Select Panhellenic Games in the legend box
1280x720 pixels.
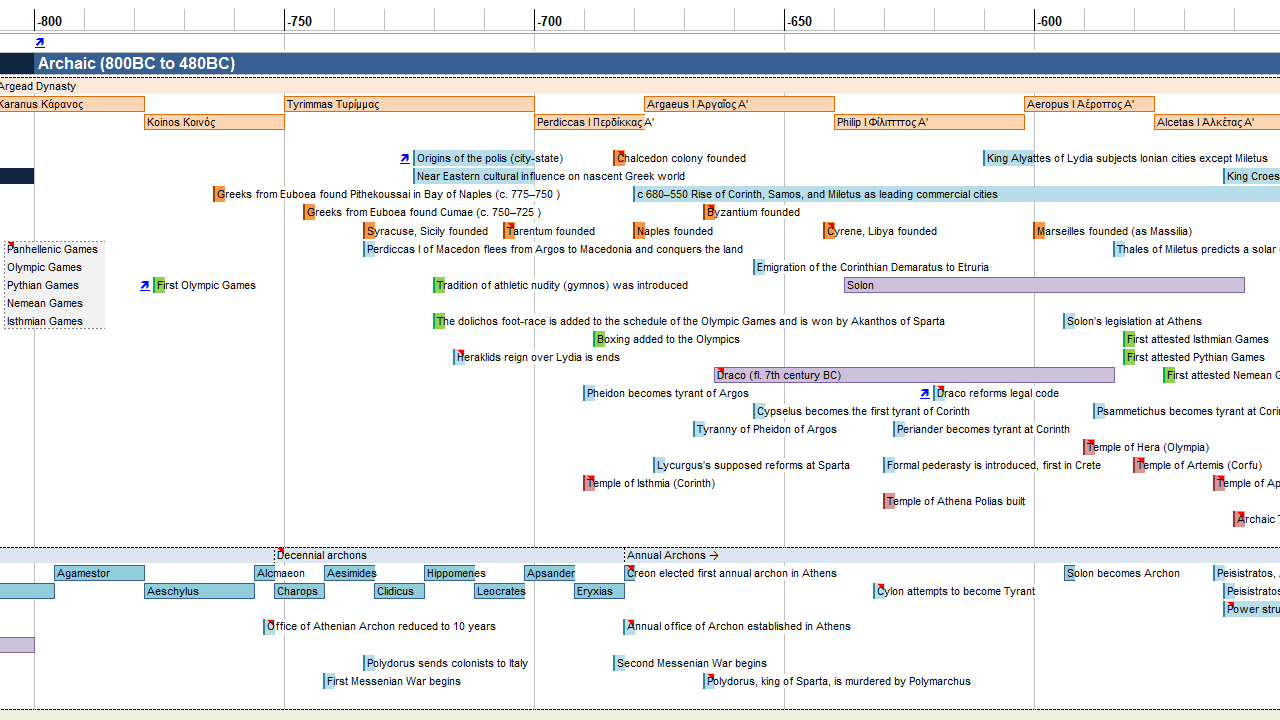click(52, 250)
